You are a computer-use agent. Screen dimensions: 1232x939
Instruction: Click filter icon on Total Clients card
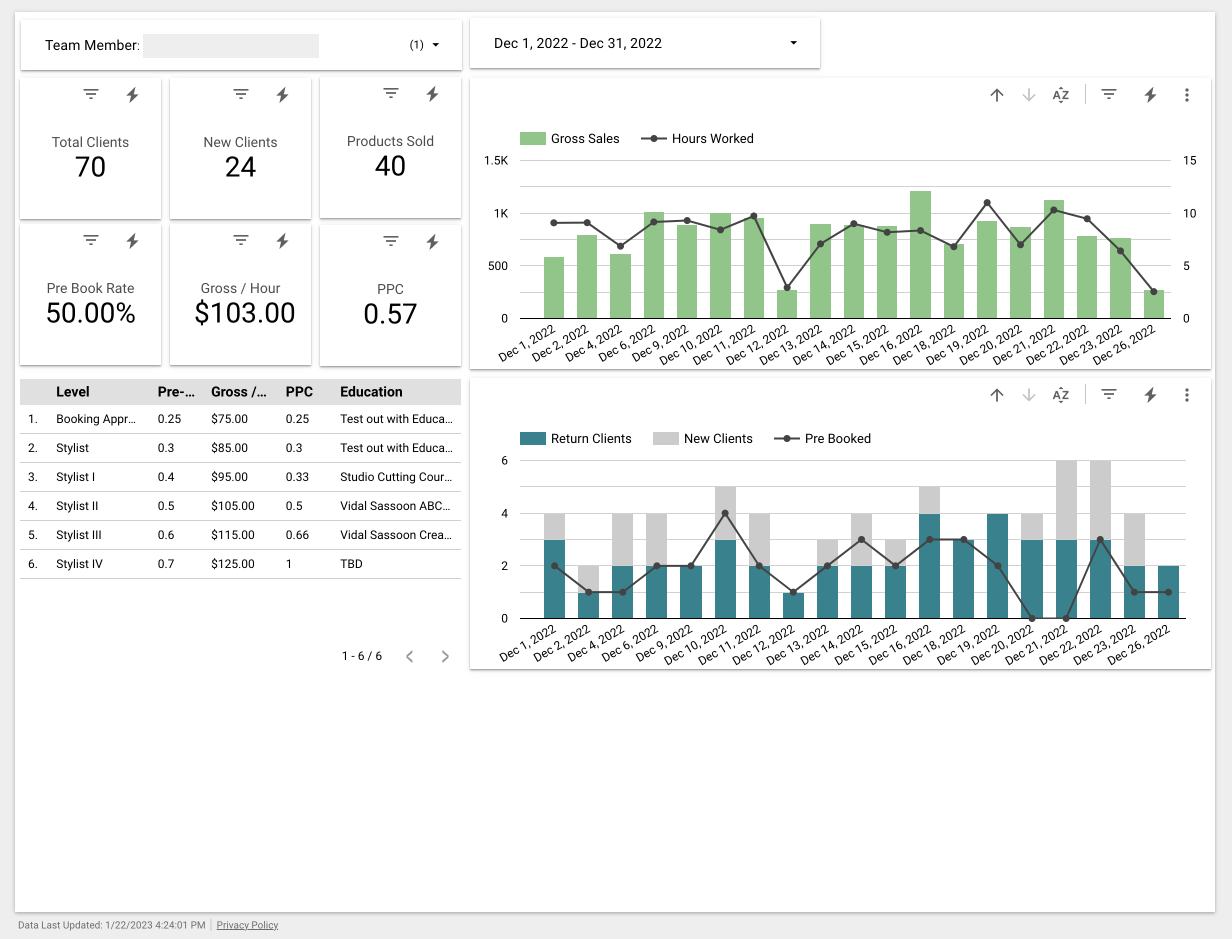pos(91,94)
